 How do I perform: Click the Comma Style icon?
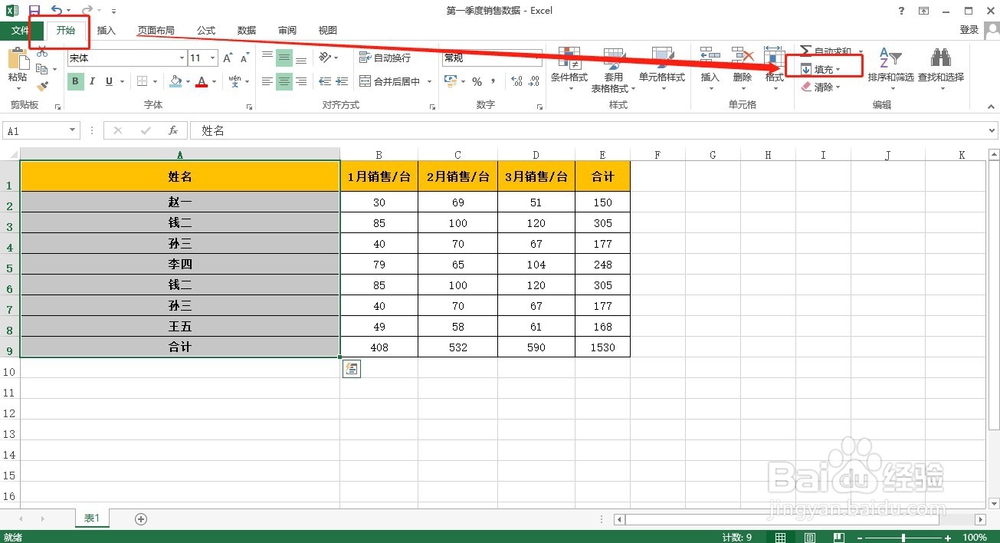coord(493,81)
